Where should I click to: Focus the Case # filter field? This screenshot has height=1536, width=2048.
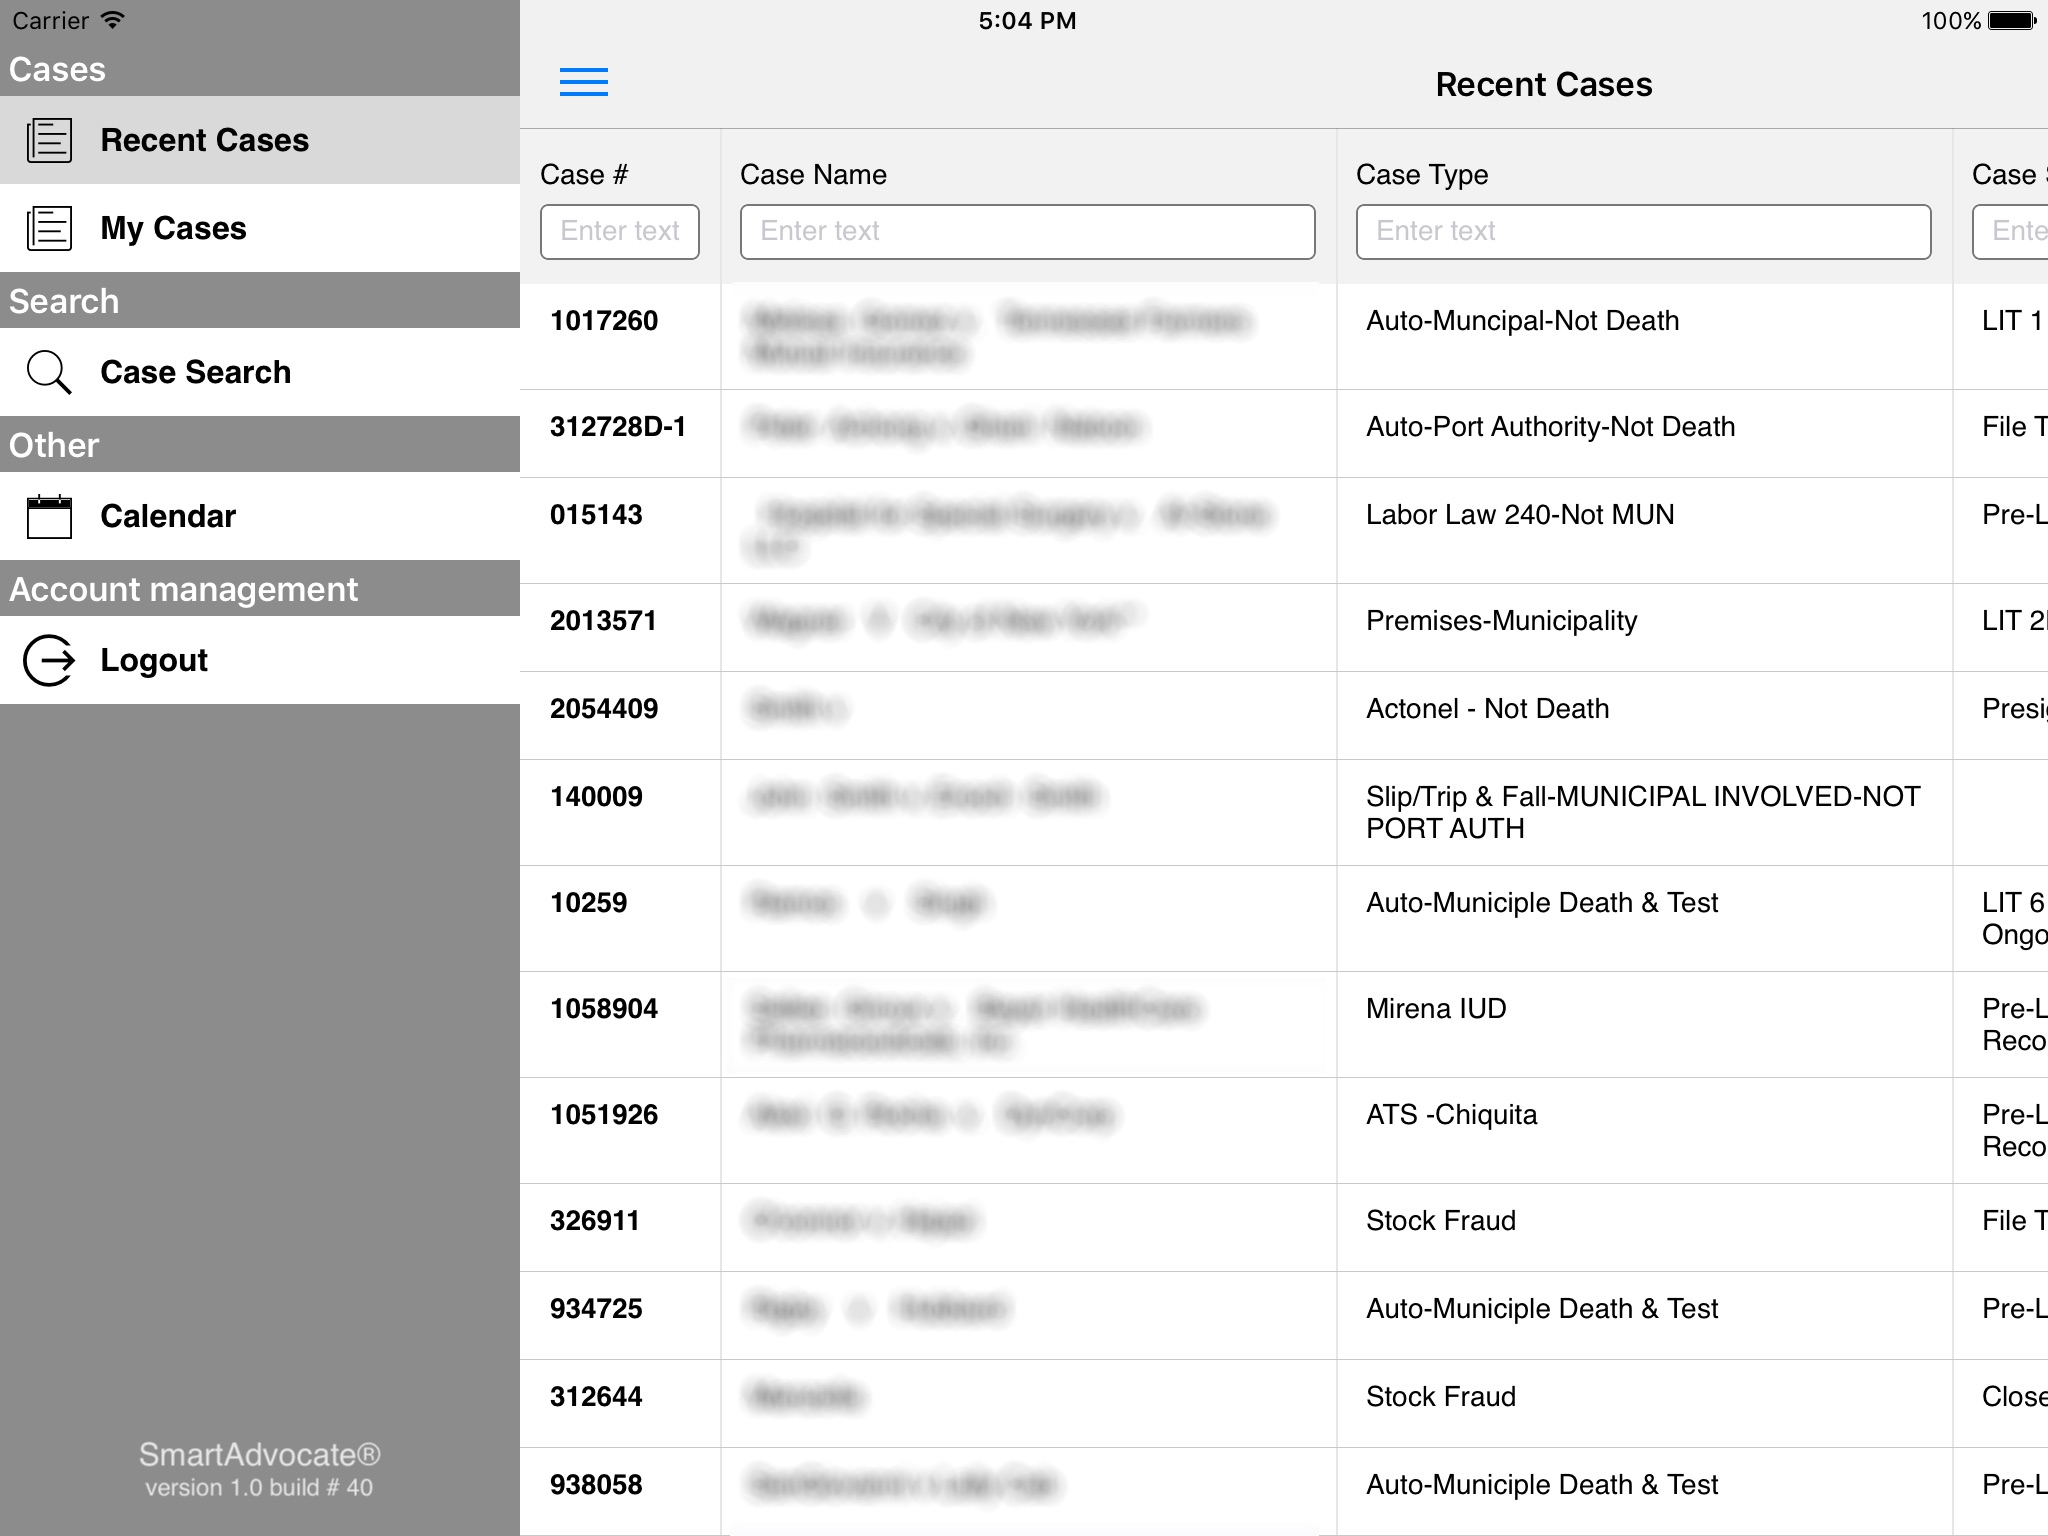620,232
